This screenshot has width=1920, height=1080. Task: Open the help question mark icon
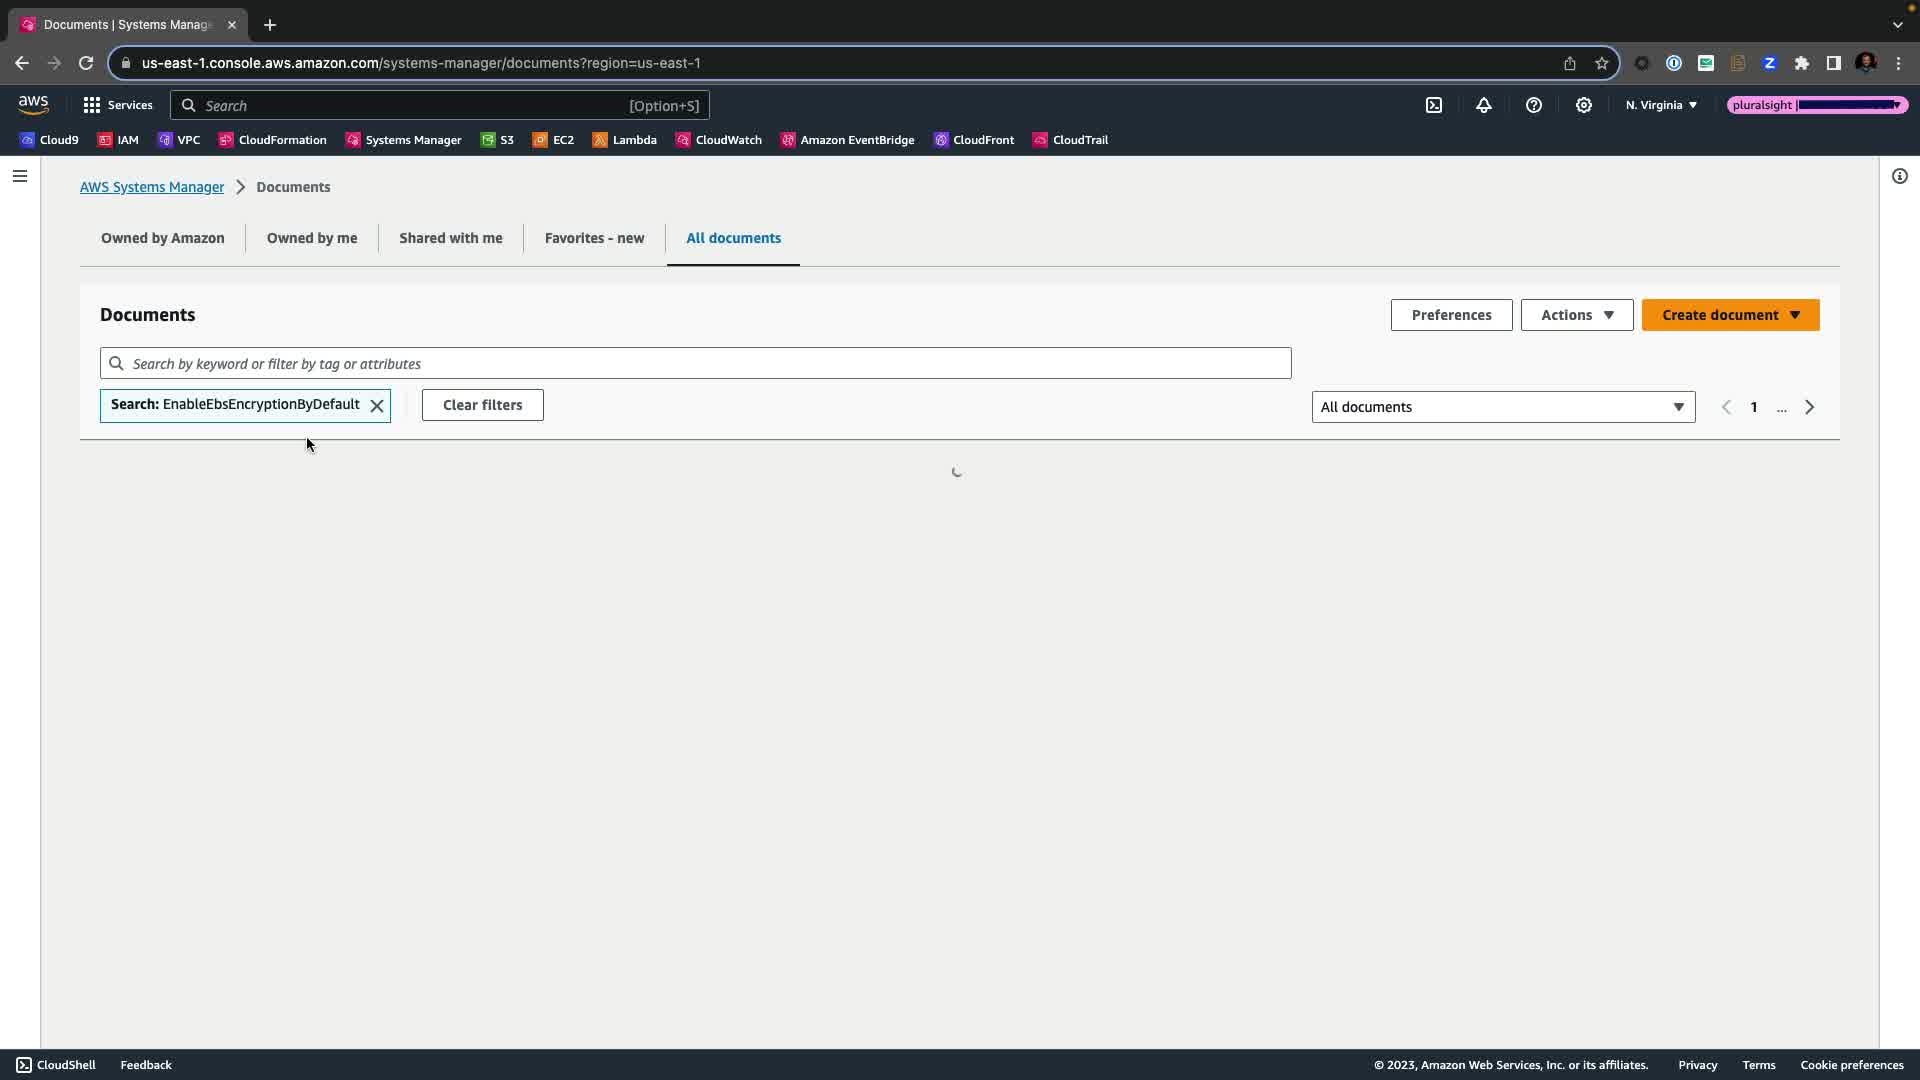1534,105
